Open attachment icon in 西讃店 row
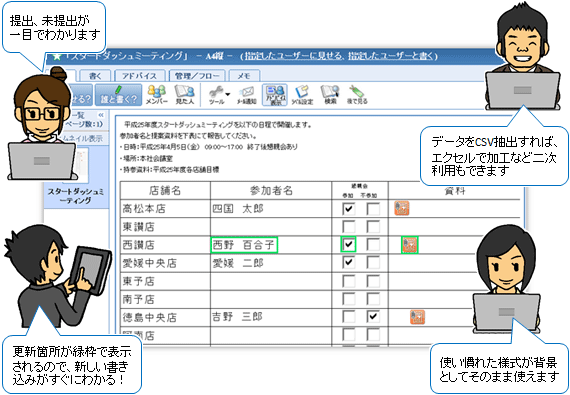This screenshot has height=395, width=570. (x=410, y=245)
